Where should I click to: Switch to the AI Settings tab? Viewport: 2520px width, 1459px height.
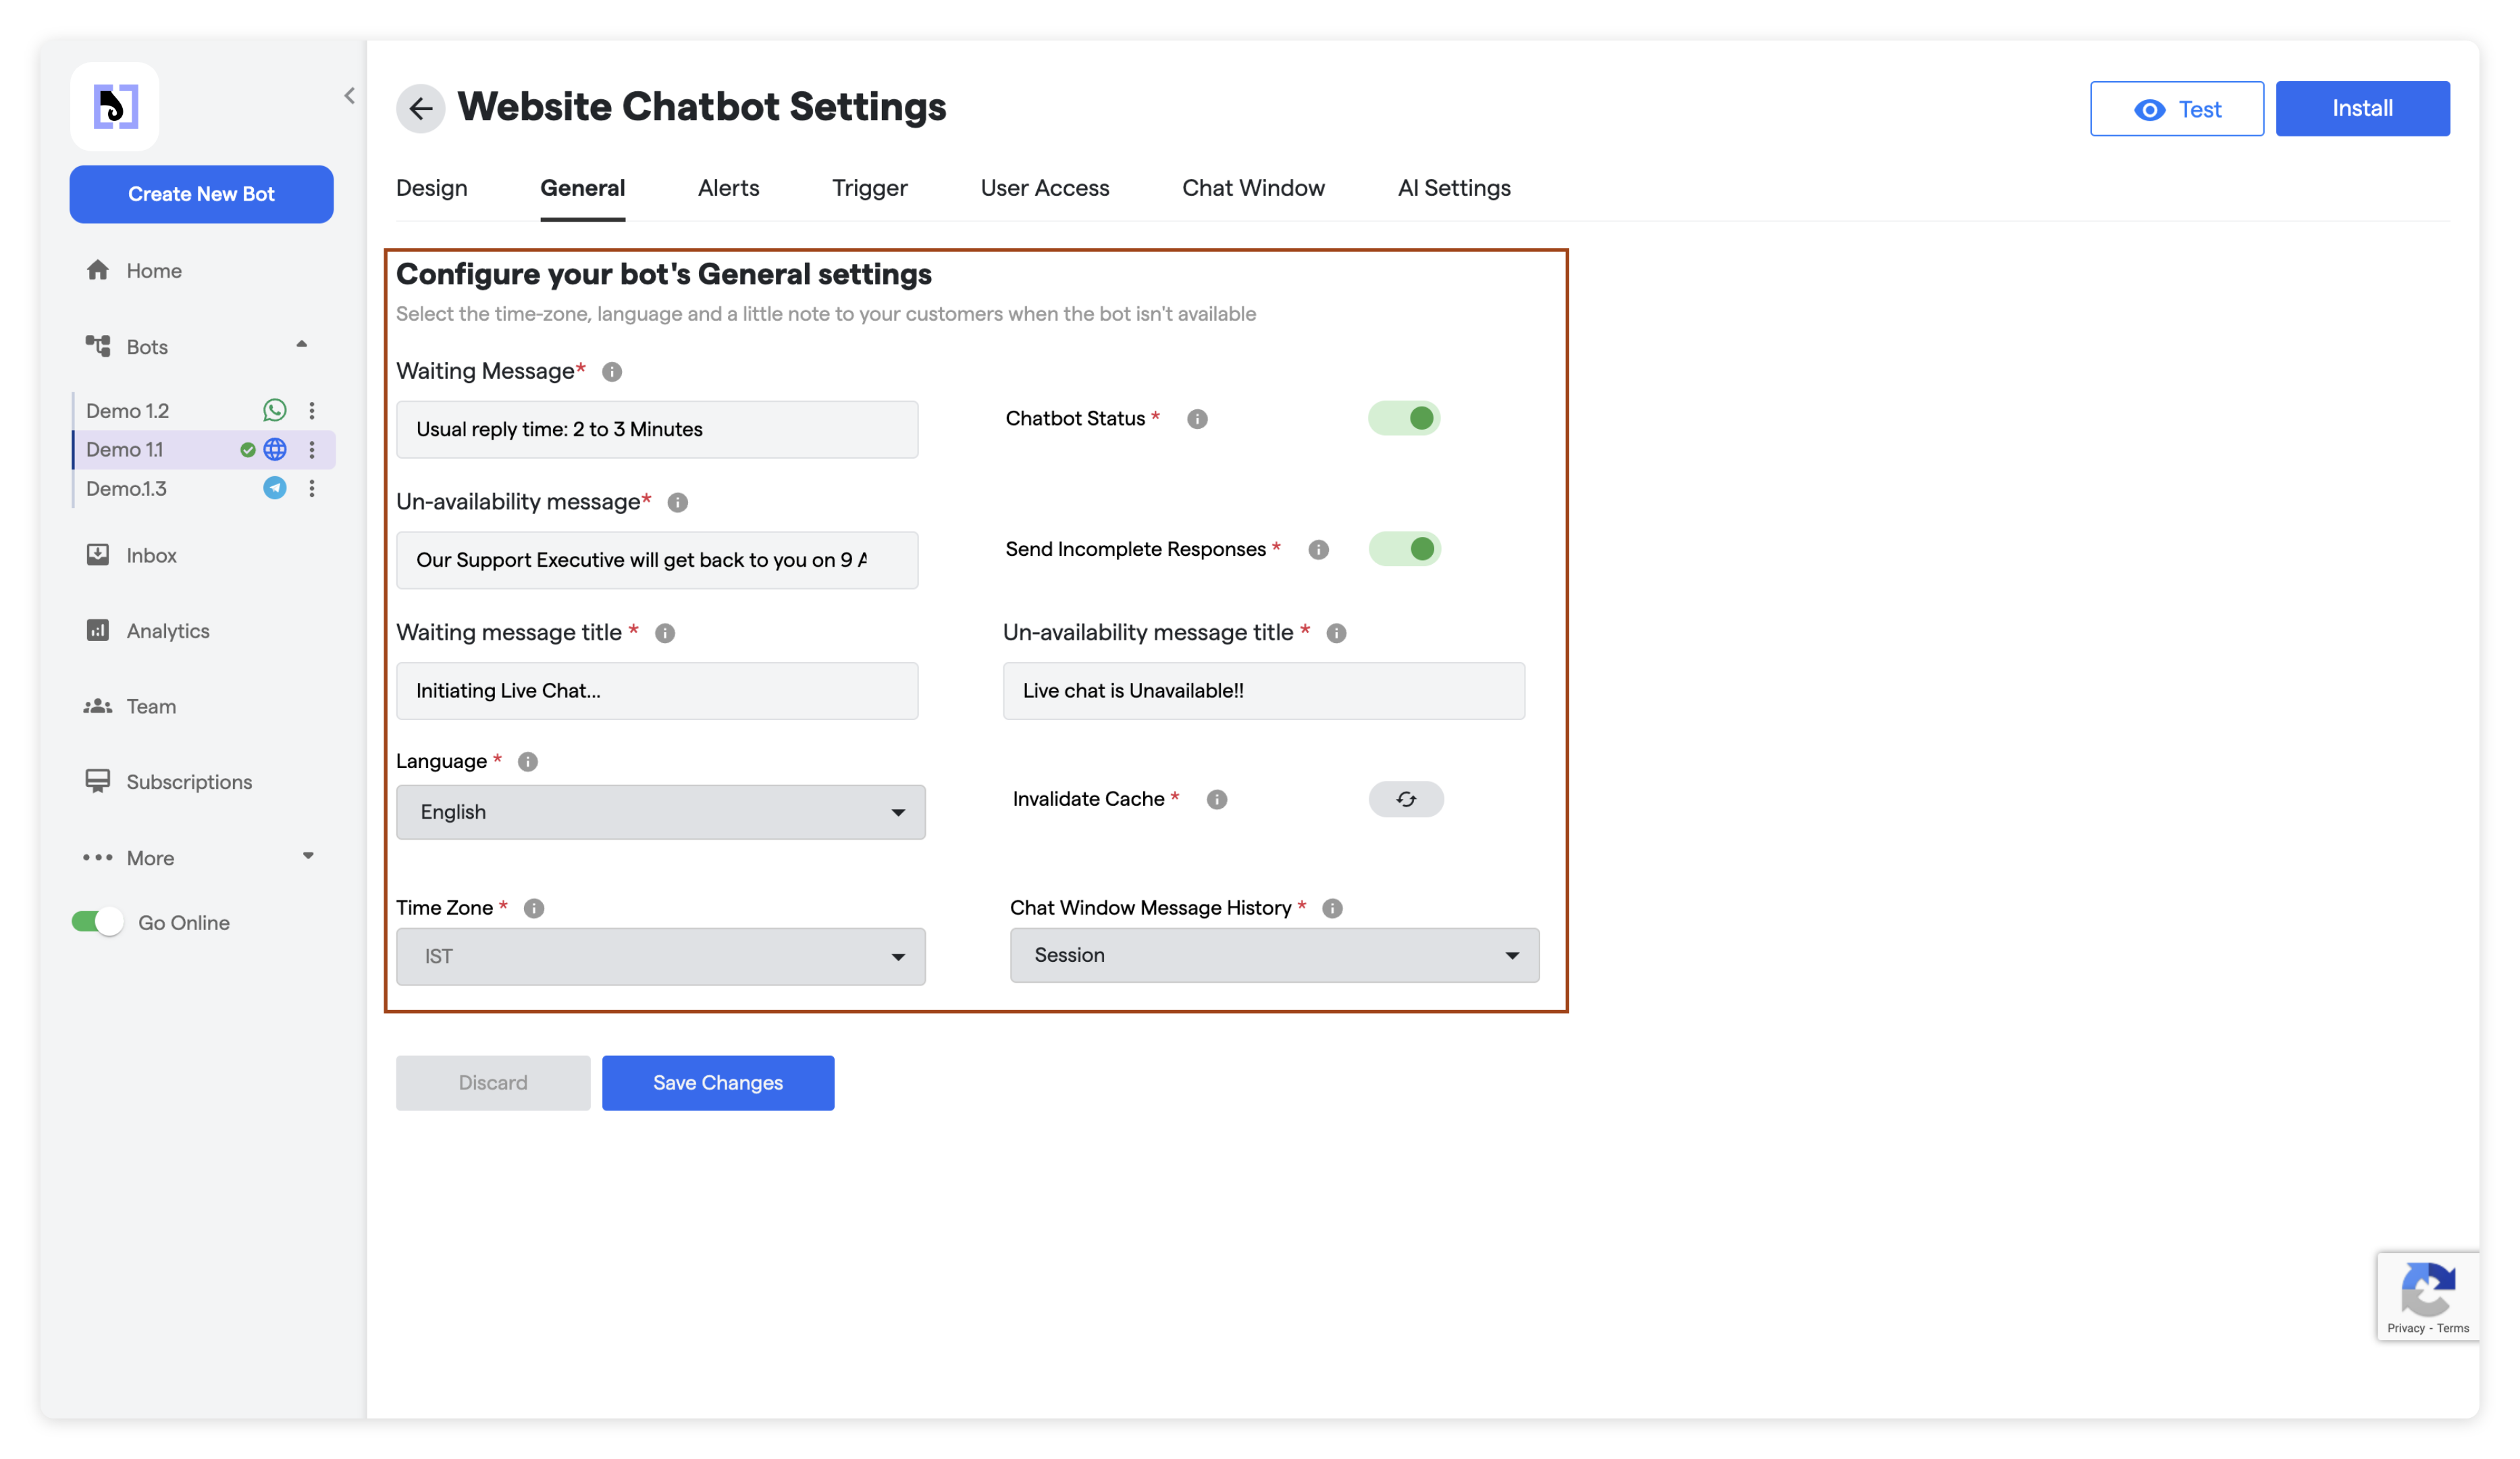pos(1453,188)
